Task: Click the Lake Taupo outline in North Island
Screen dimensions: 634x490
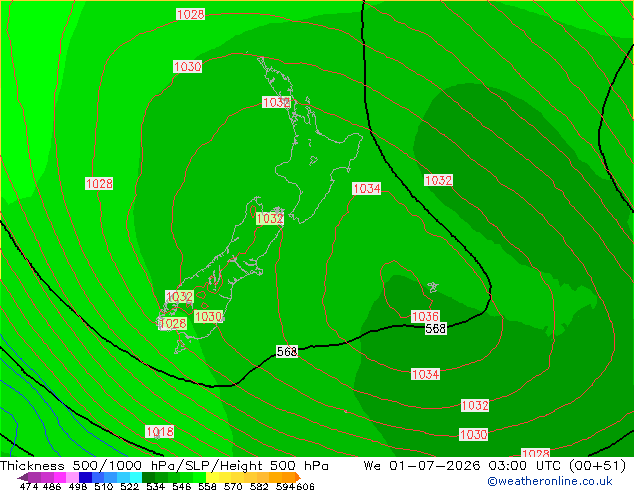Action: 313,161
